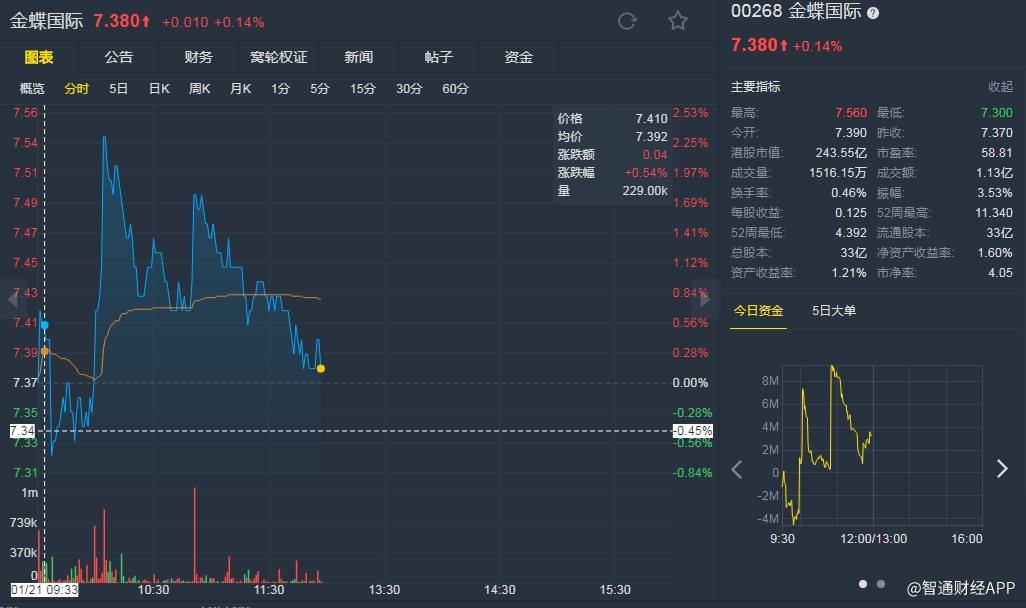
Task: Select the second carousel page dot
Action: coord(880,583)
